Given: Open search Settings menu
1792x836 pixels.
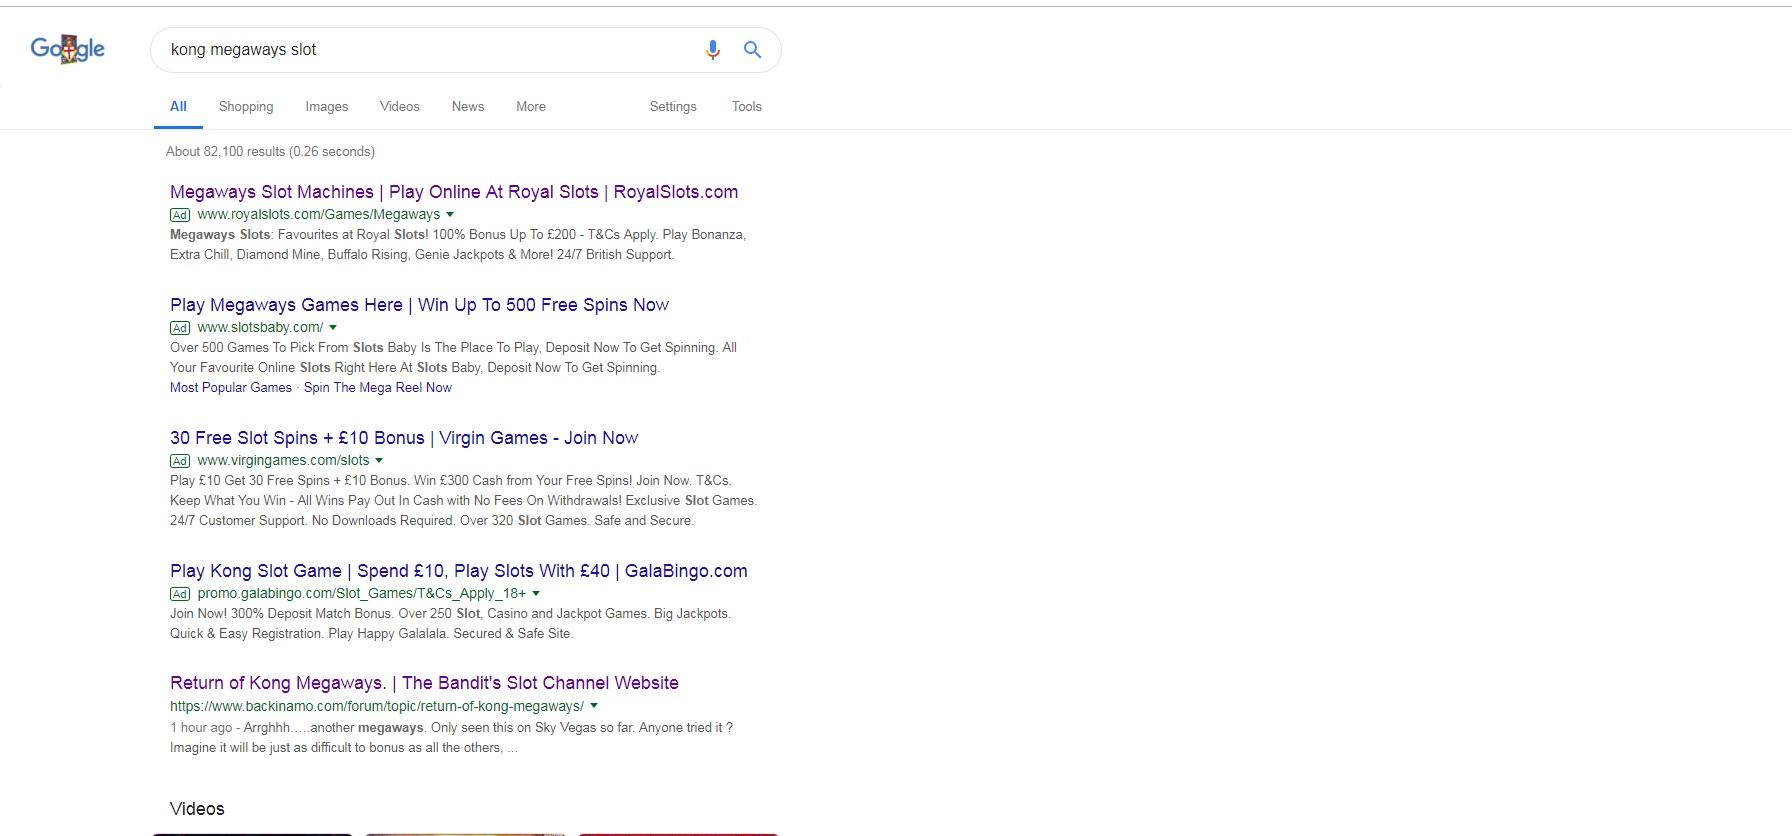Looking at the screenshot, I should click(x=673, y=107).
